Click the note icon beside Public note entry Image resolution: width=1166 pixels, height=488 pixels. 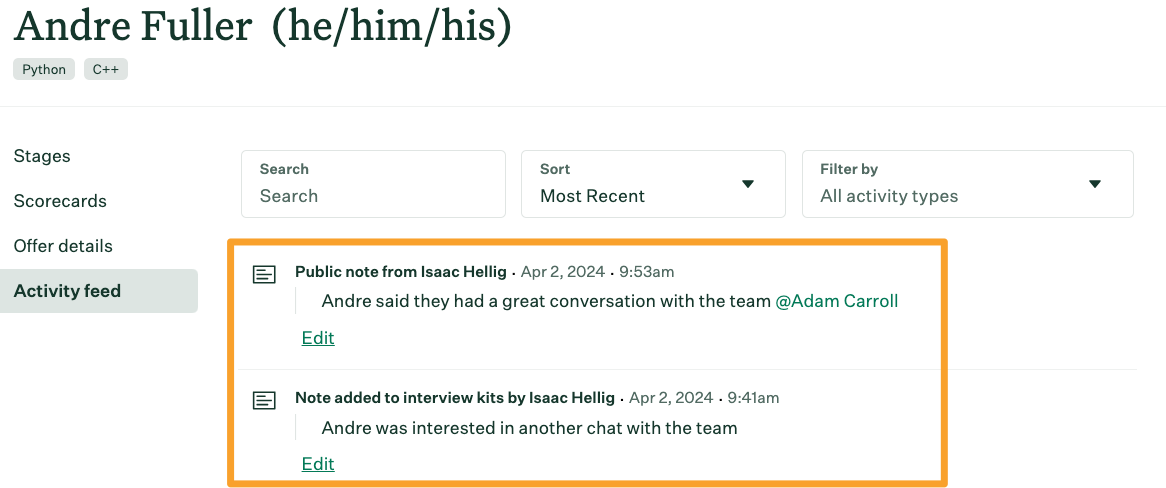pos(264,274)
